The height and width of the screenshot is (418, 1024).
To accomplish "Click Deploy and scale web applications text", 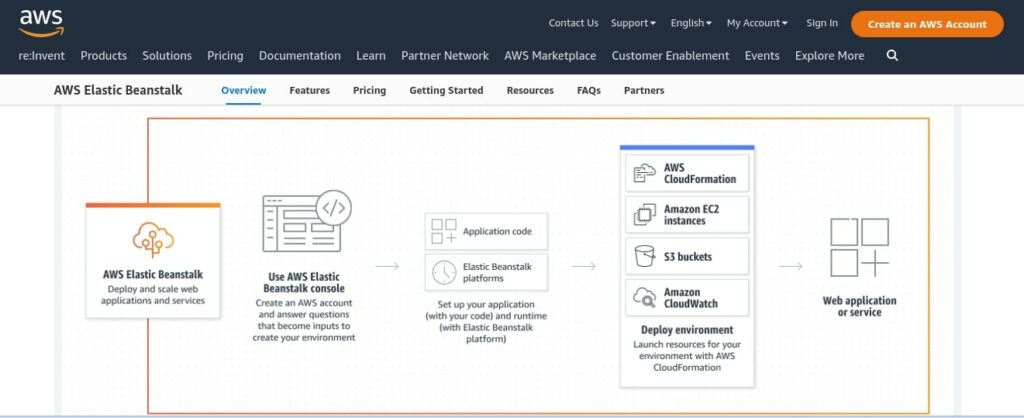I will point(153,295).
